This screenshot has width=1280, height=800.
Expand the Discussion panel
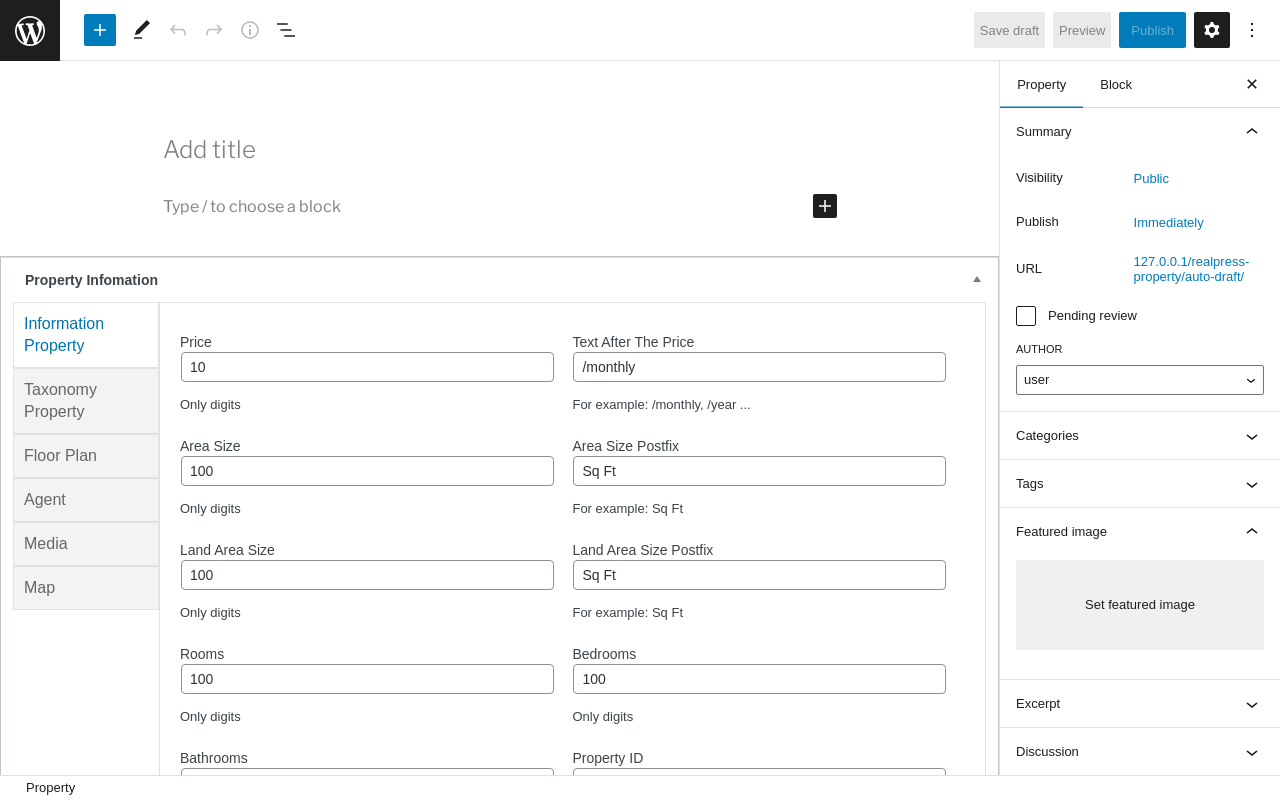(1140, 752)
